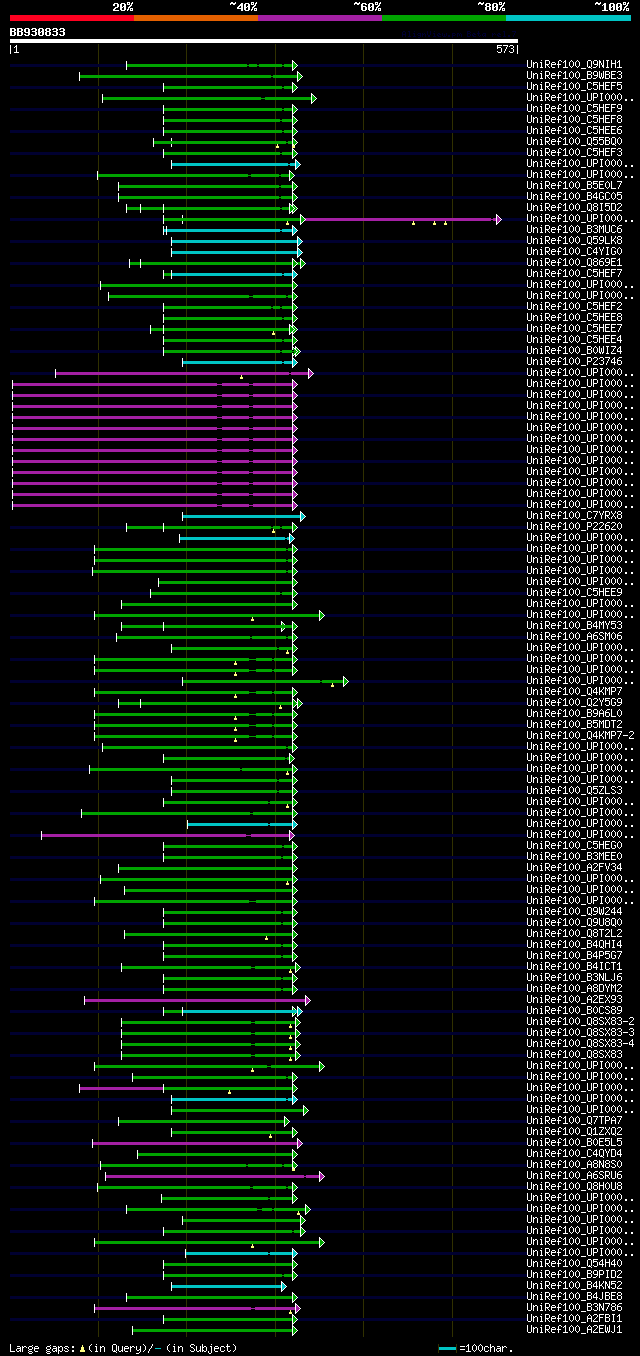Select the UniRef100_C5HEF7 label
The width and height of the screenshot is (640, 1356).
[x=572, y=274]
